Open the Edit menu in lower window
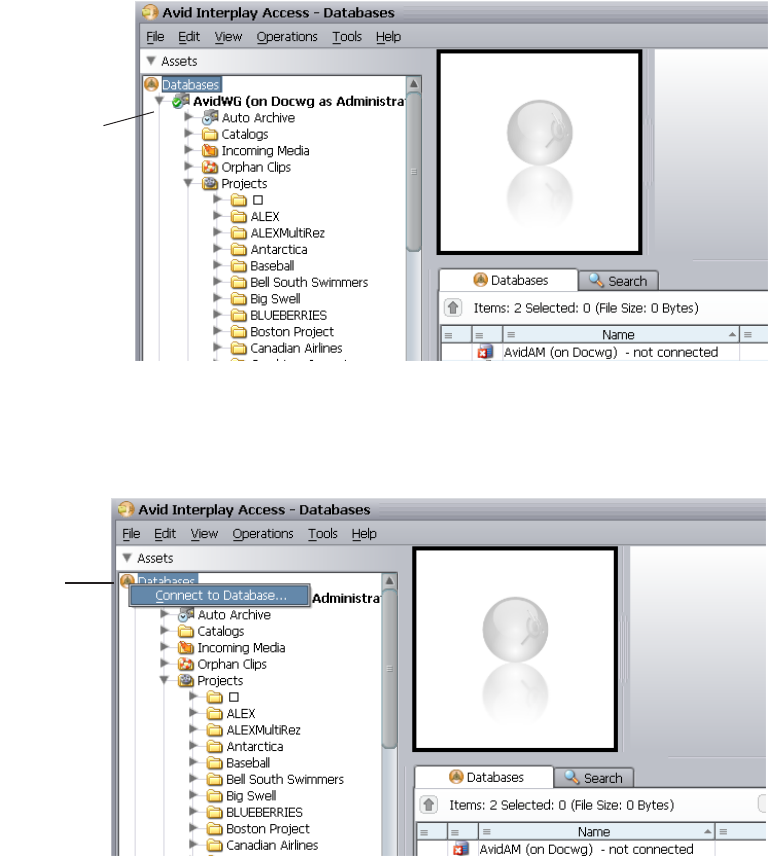Image resolution: width=770 pixels, height=858 pixels. 165,534
